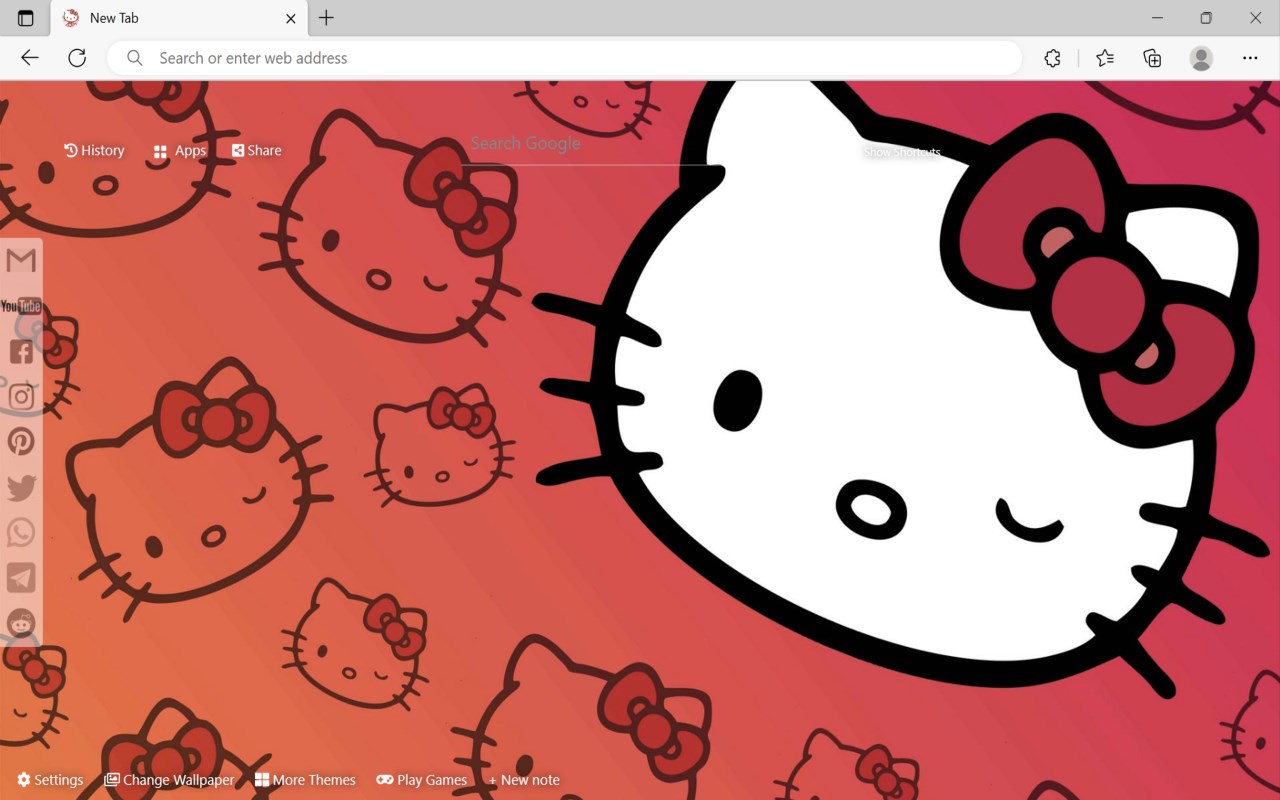Restore down the browser window
The width and height of the screenshot is (1280, 800).
point(1206,18)
